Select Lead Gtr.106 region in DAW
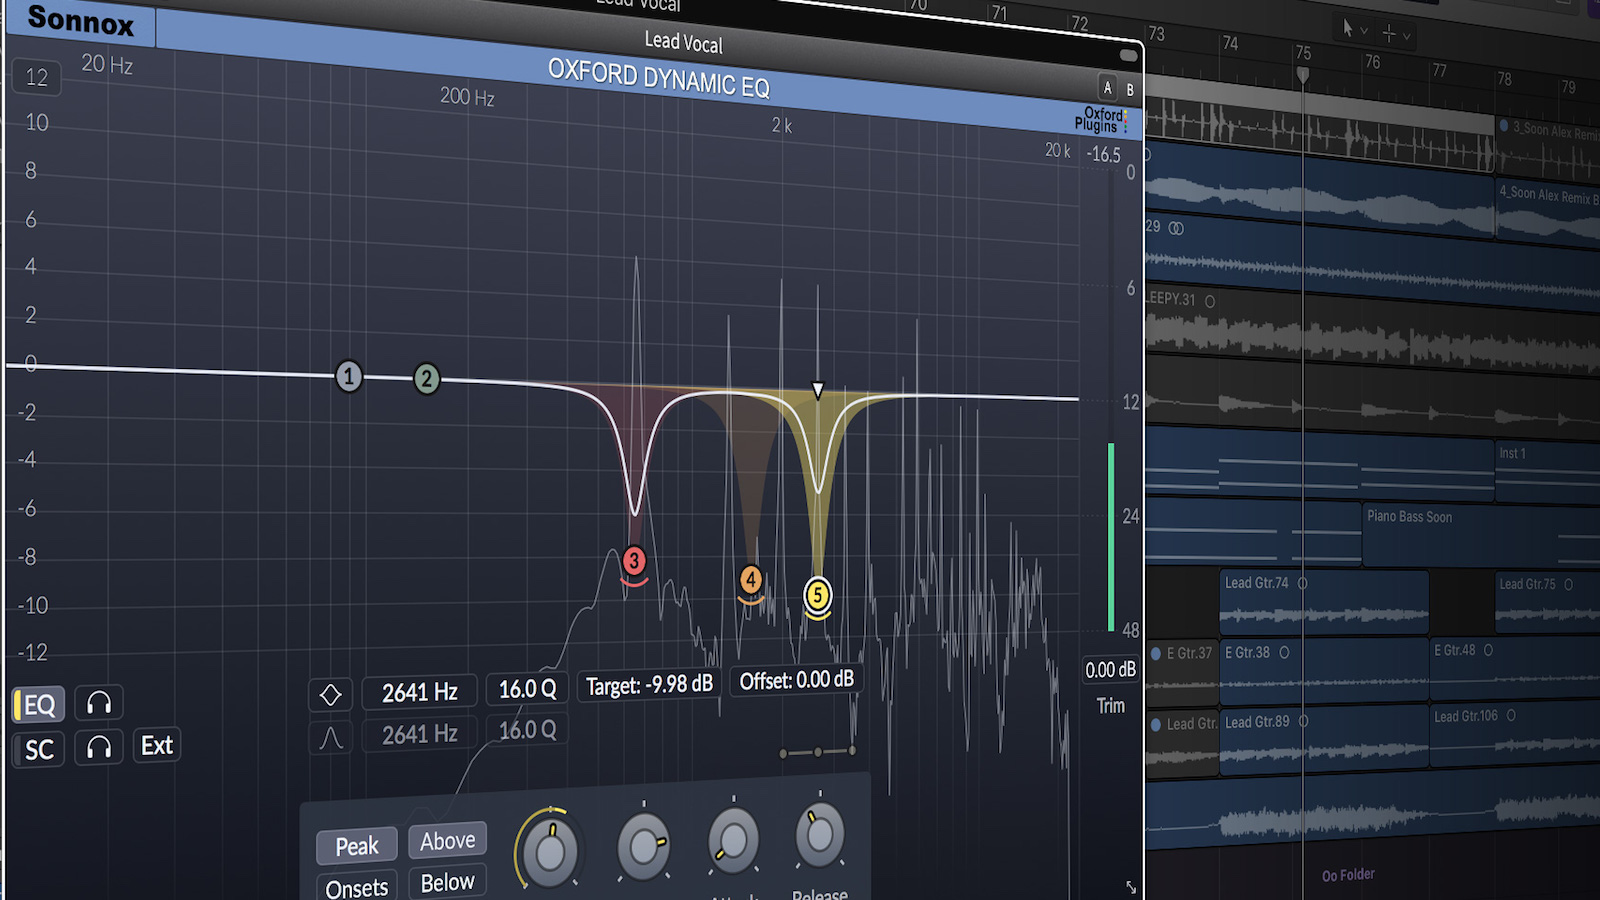 click(1514, 735)
